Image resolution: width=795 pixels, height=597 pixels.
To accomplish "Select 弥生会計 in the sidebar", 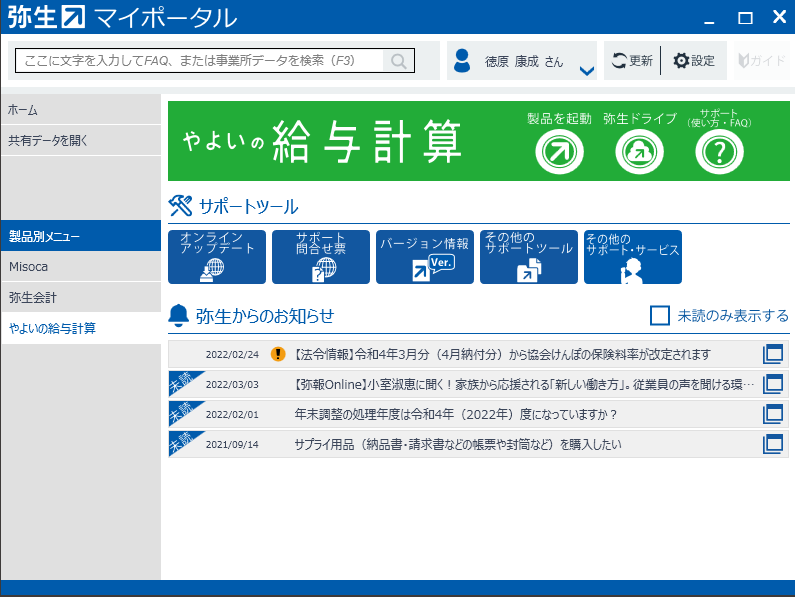I will coord(81,297).
